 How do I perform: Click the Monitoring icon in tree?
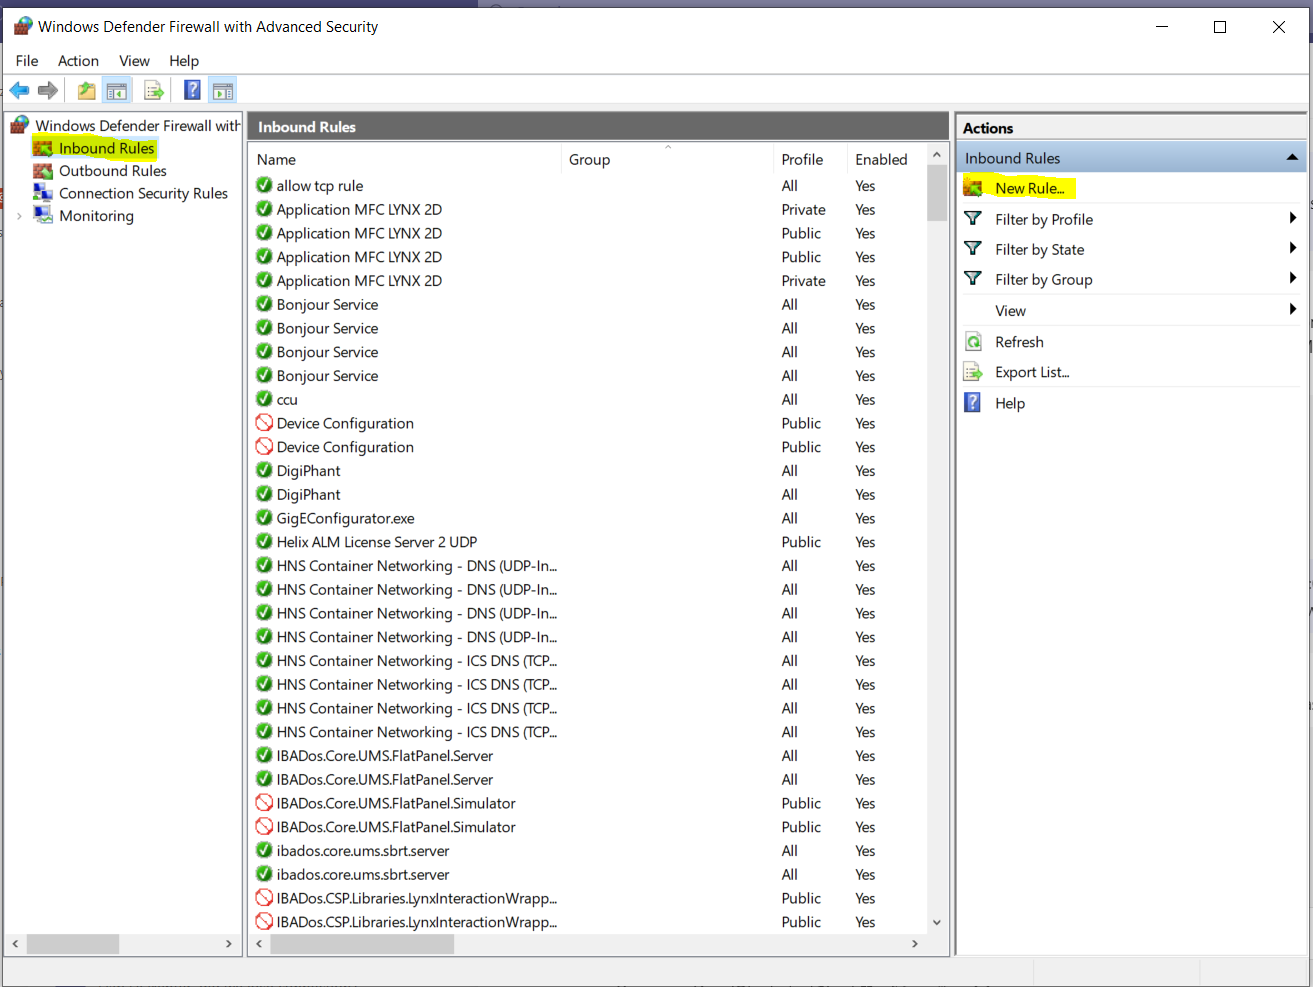[x=43, y=215]
